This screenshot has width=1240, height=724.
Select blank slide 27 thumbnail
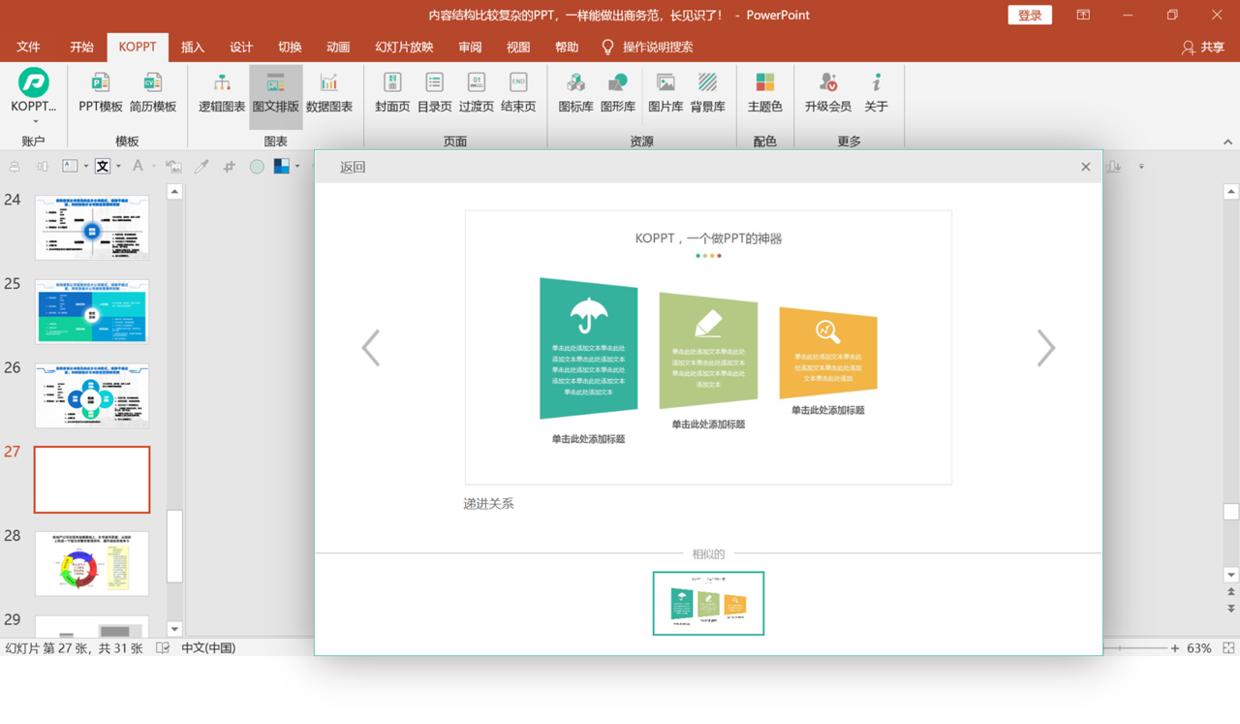point(92,480)
